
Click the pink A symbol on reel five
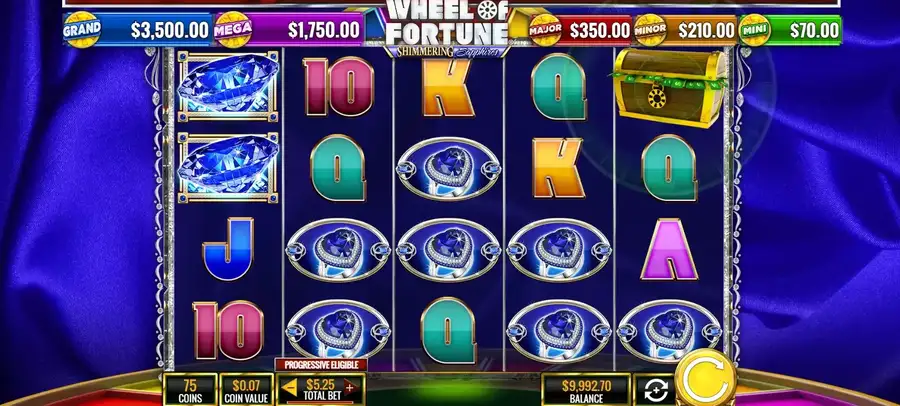point(669,249)
